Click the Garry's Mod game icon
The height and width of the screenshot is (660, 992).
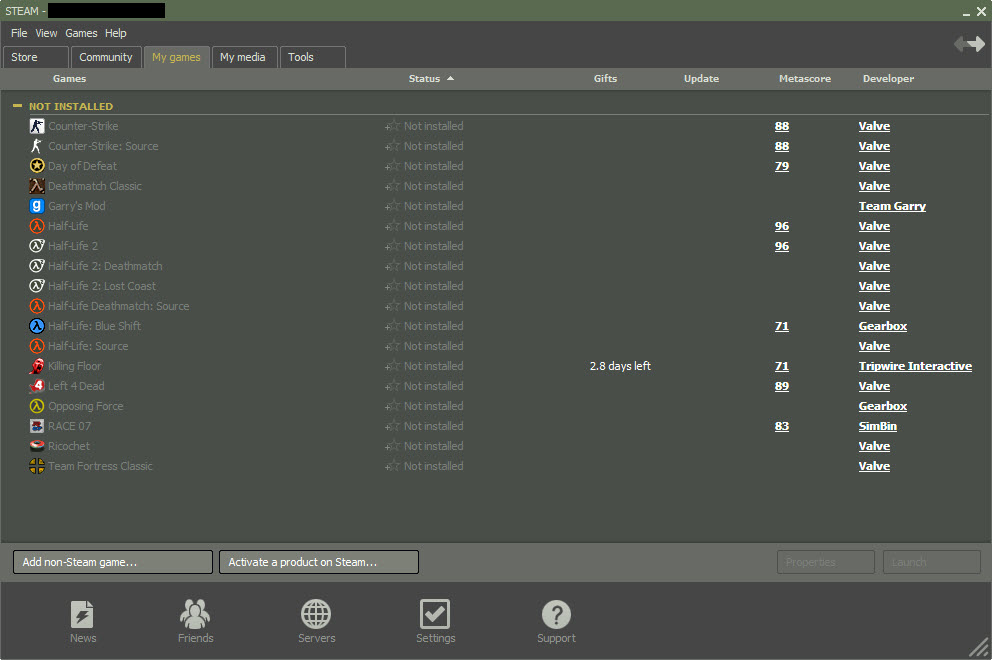pos(37,206)
